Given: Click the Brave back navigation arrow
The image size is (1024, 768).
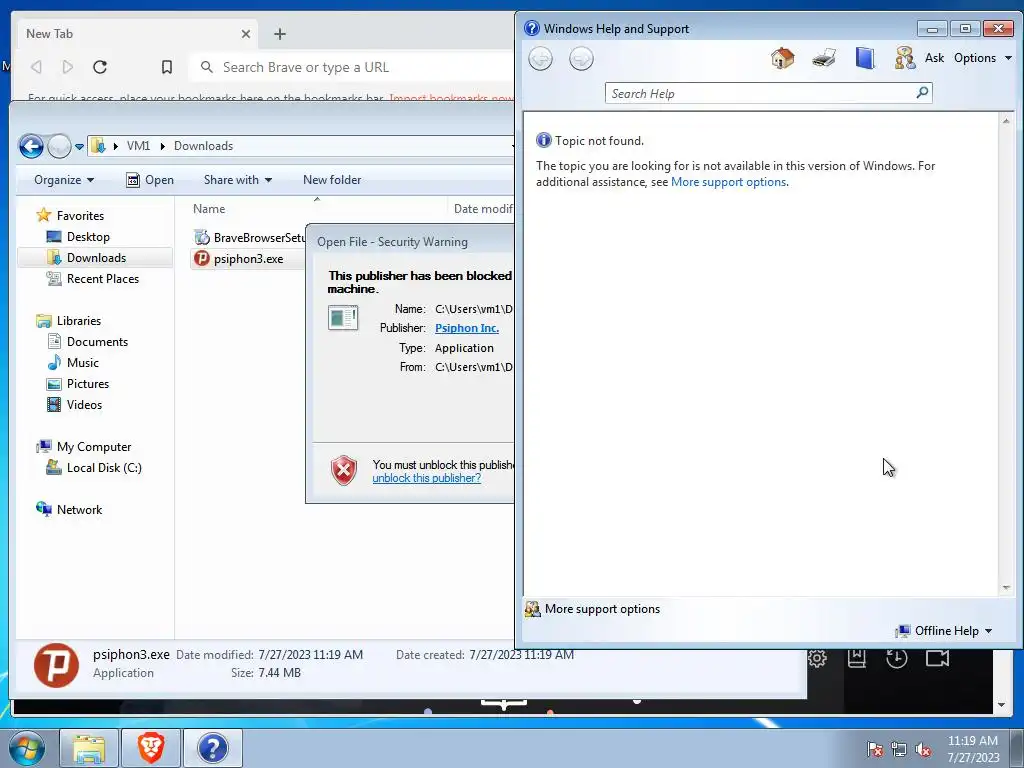Looking at the screenshot, I should 37,67.
